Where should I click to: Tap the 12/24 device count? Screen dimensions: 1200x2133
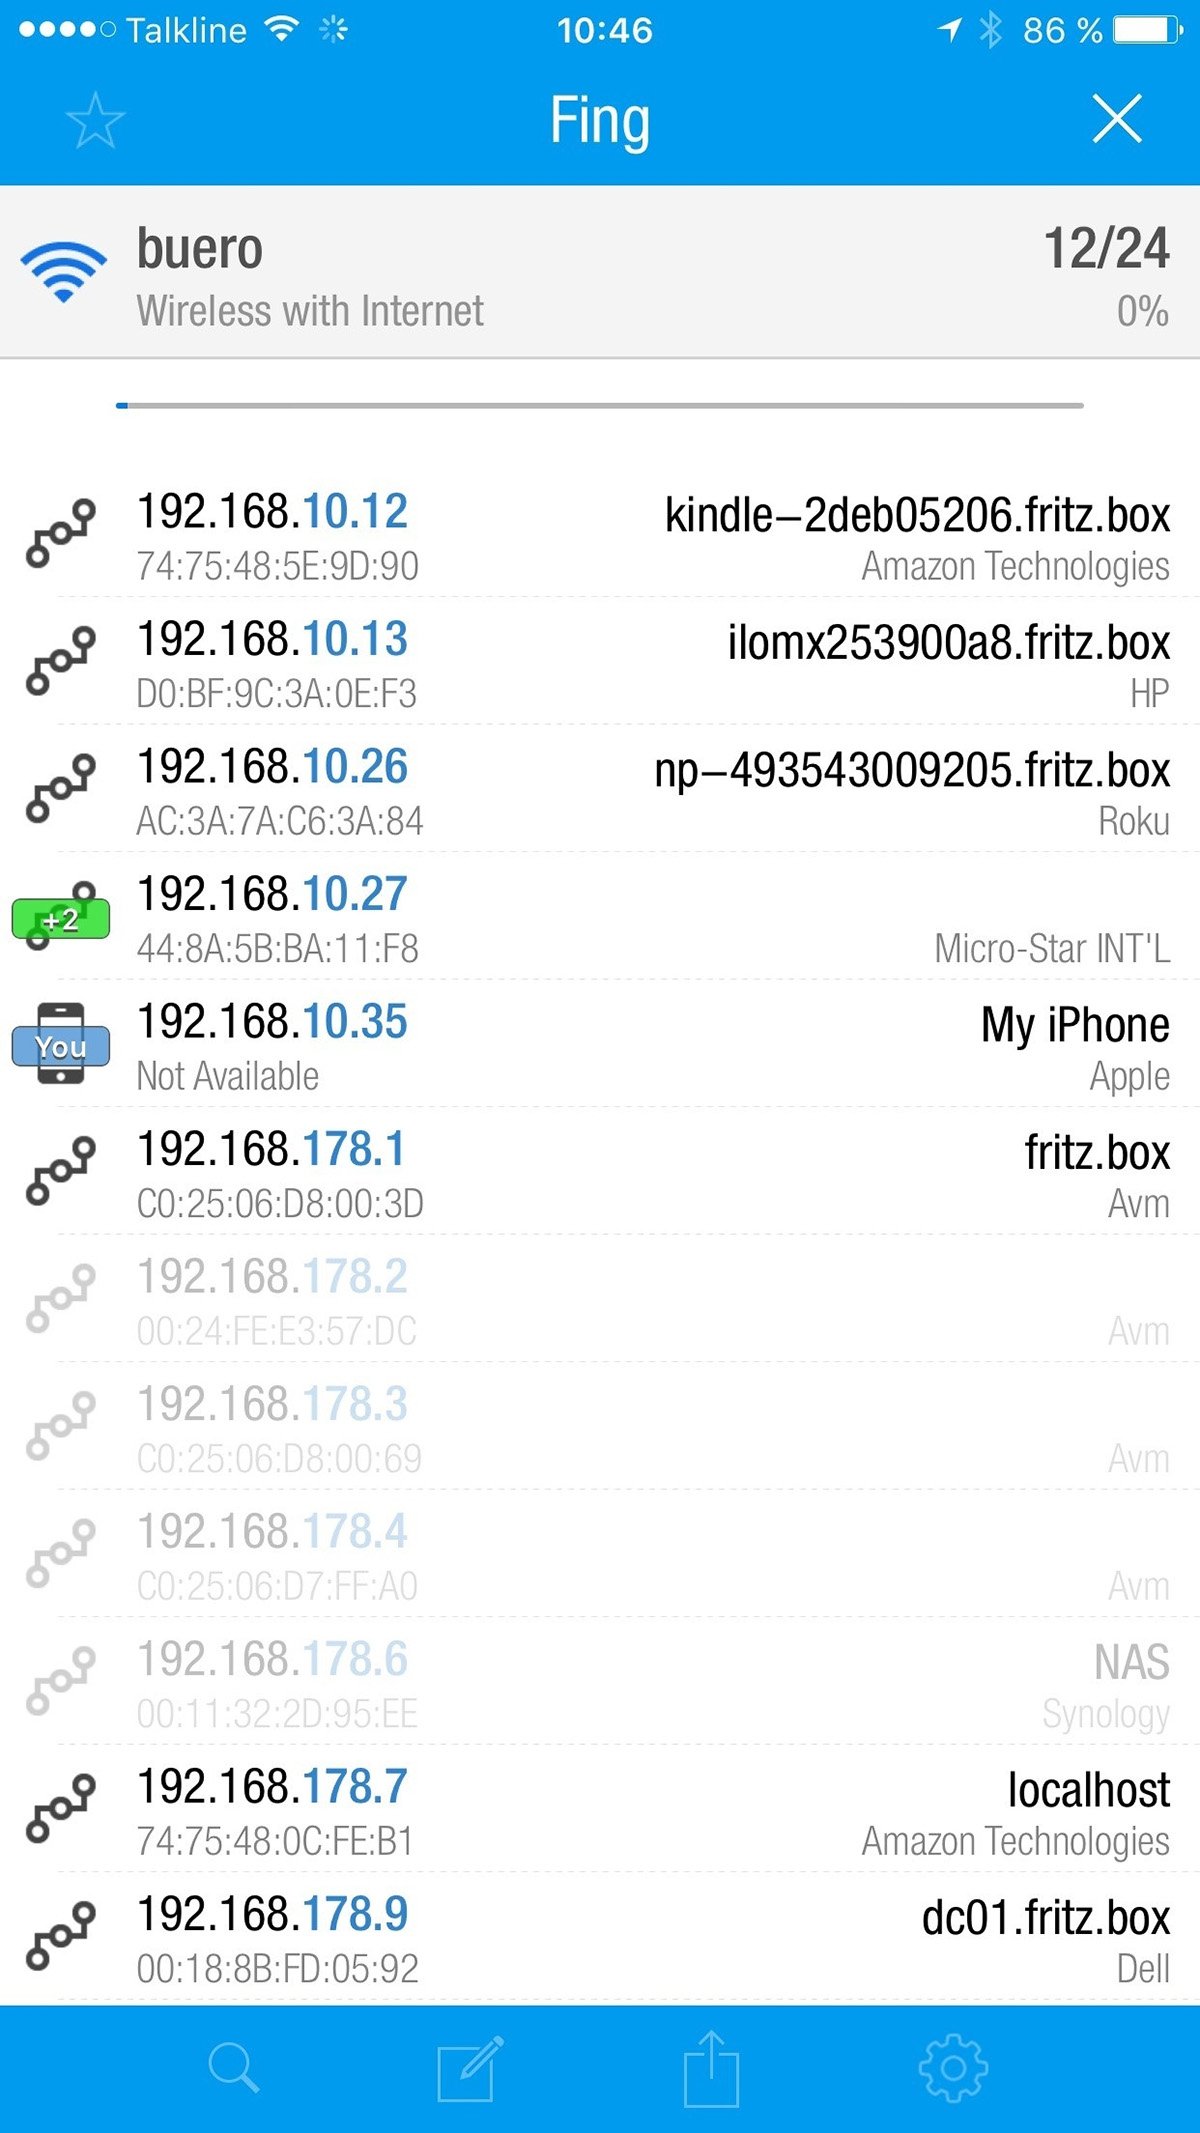pos(1105,249)
